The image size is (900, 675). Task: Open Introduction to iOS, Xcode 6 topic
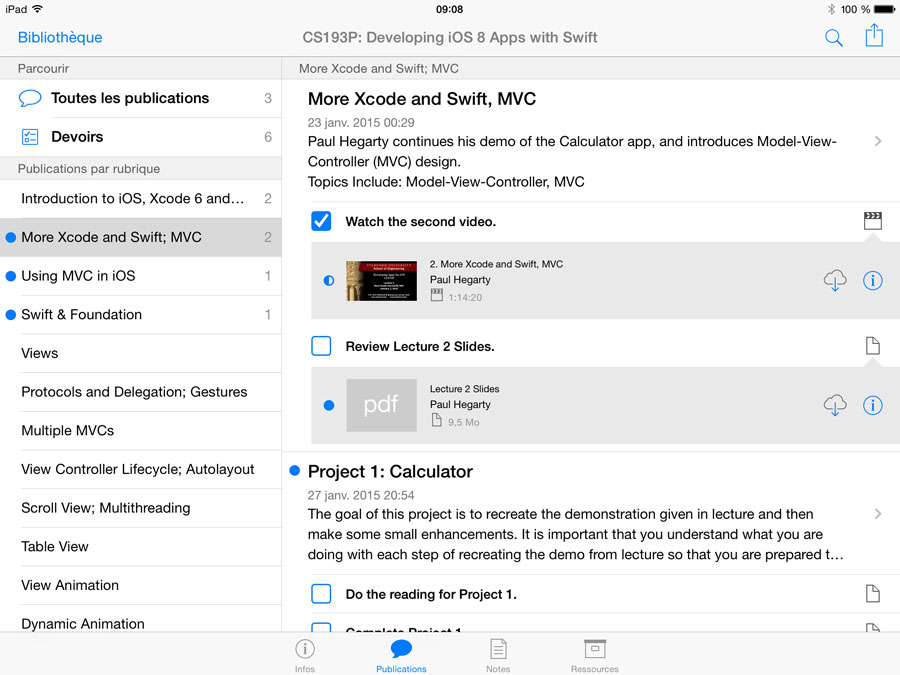click(141, 199)
